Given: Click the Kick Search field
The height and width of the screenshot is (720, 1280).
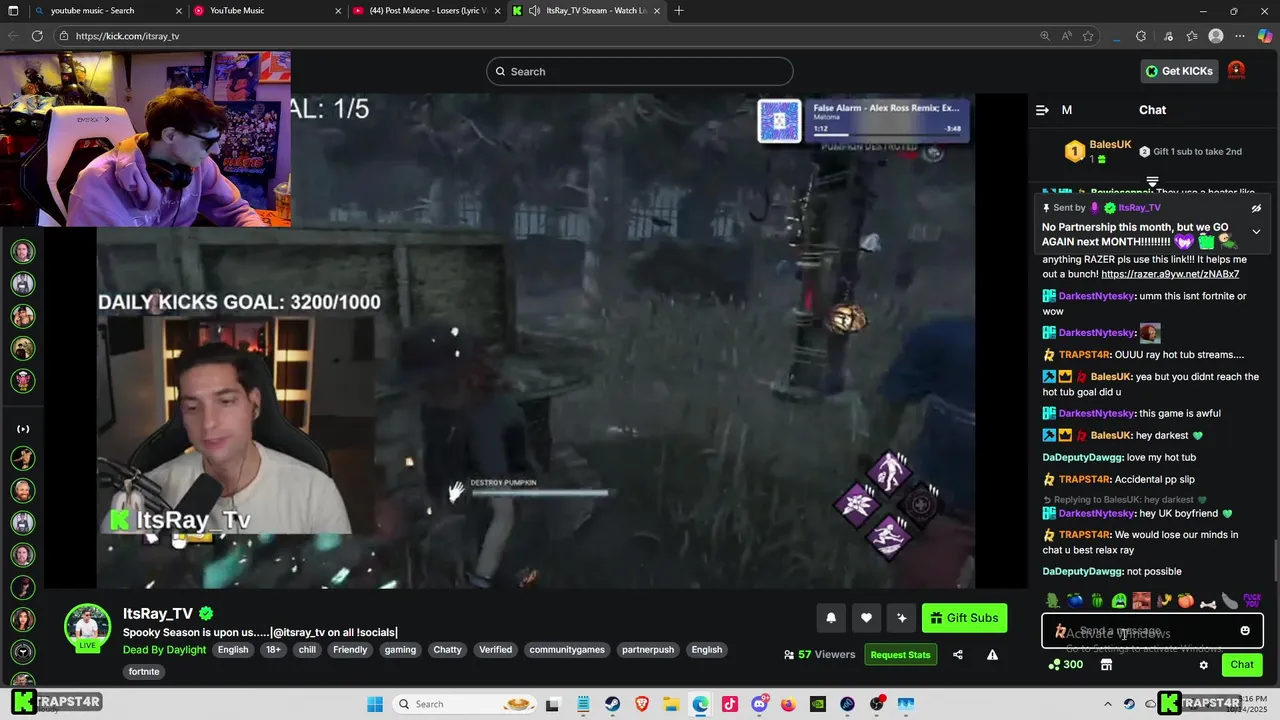Looking at the screenshot, I should (640, 71).
